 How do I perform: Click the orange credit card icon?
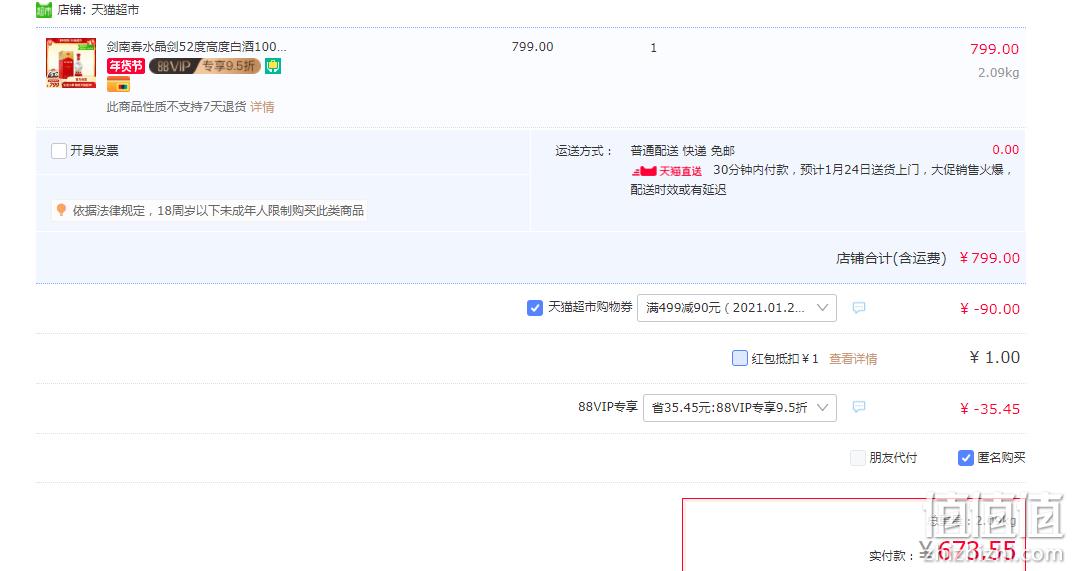click(x=118, y=86)
